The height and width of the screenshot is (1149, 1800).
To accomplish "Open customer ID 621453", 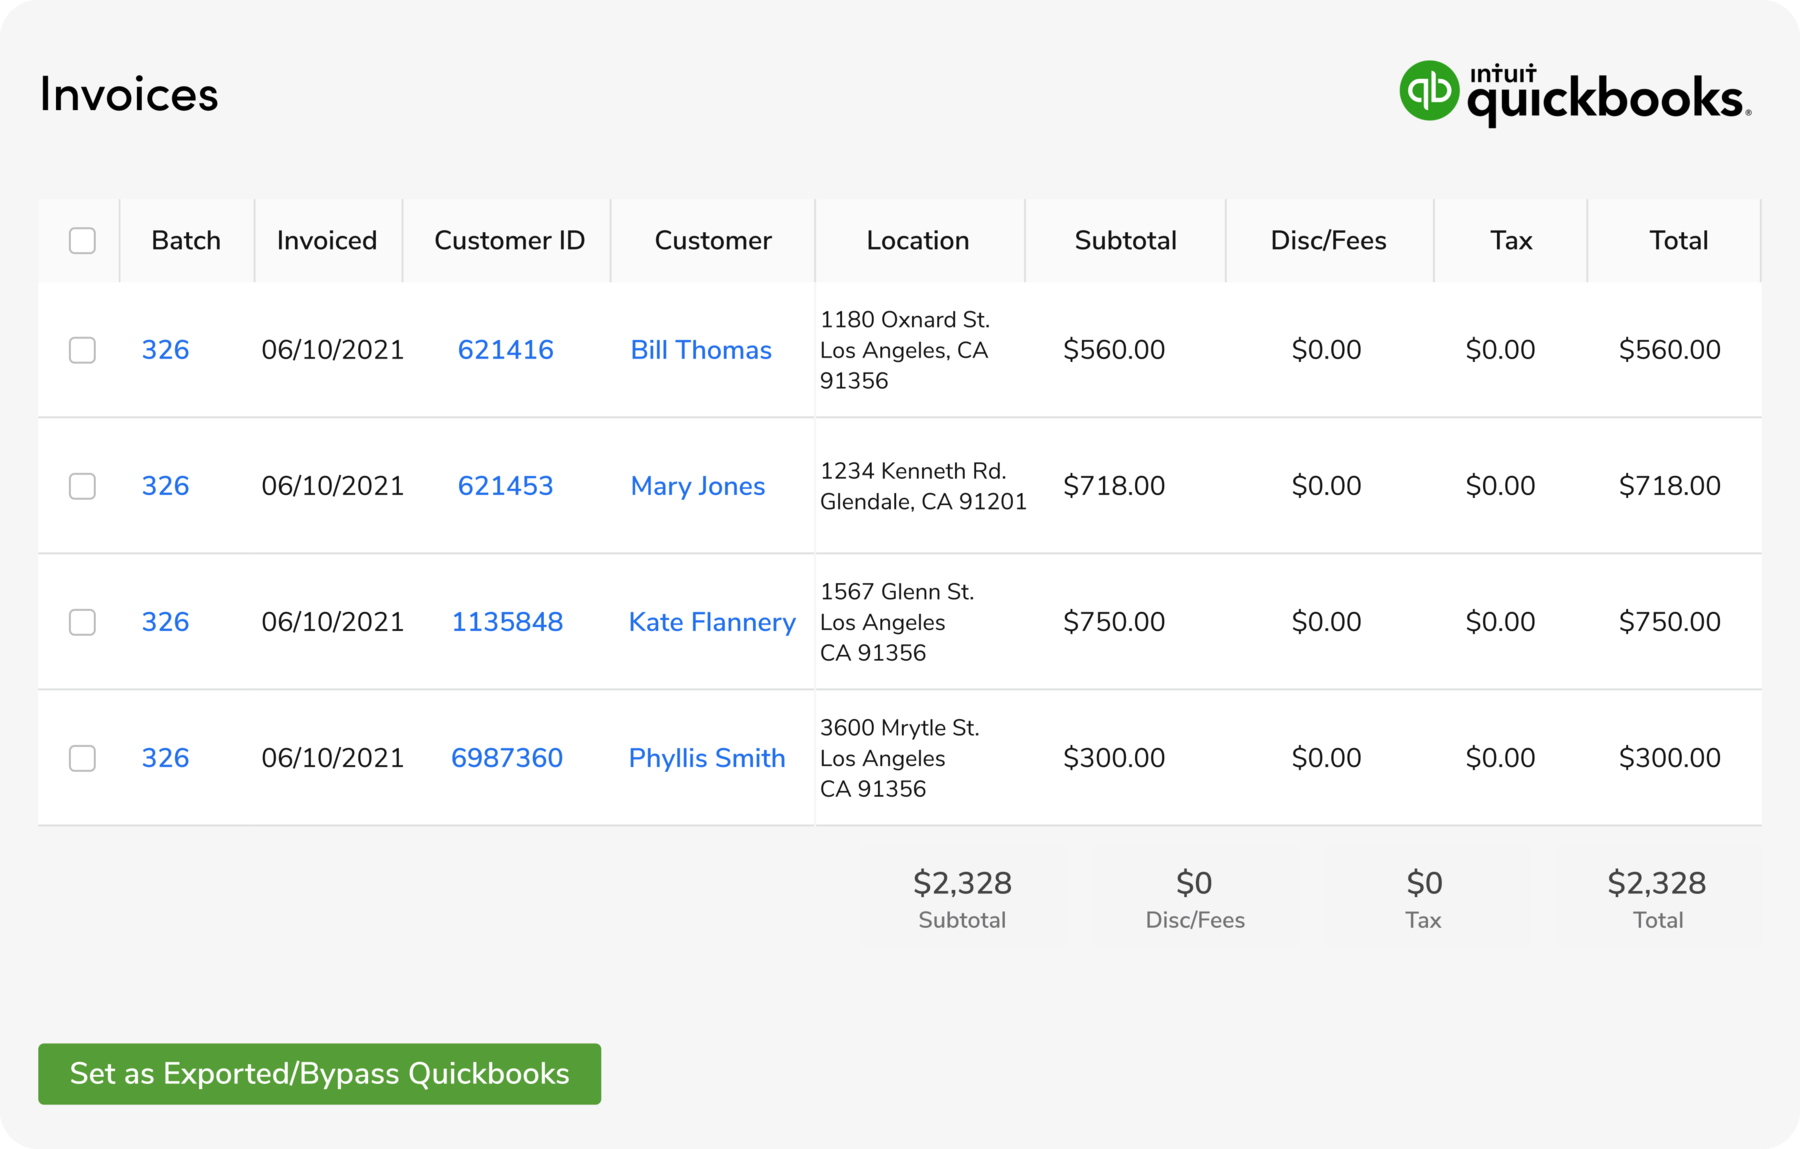I will (506, 486).
